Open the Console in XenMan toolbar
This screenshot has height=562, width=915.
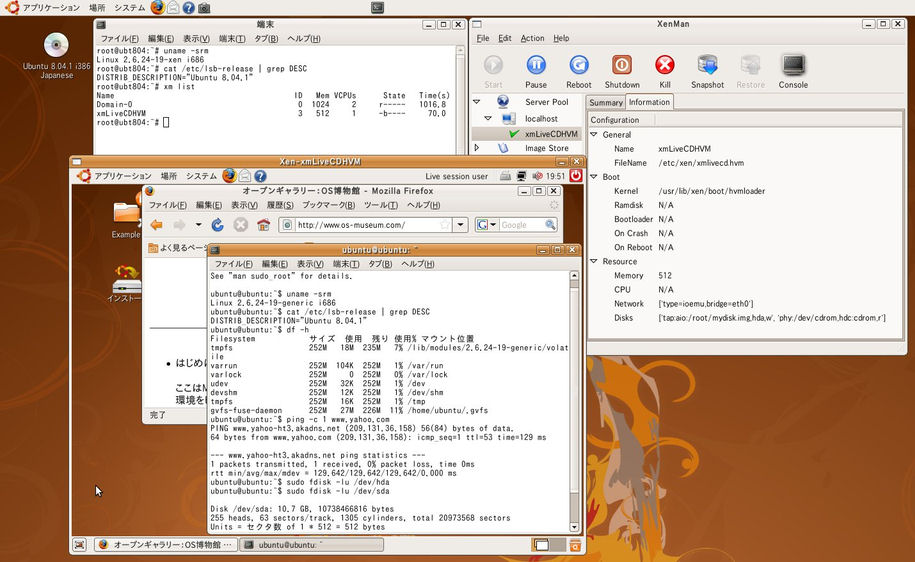pos(794,65)
